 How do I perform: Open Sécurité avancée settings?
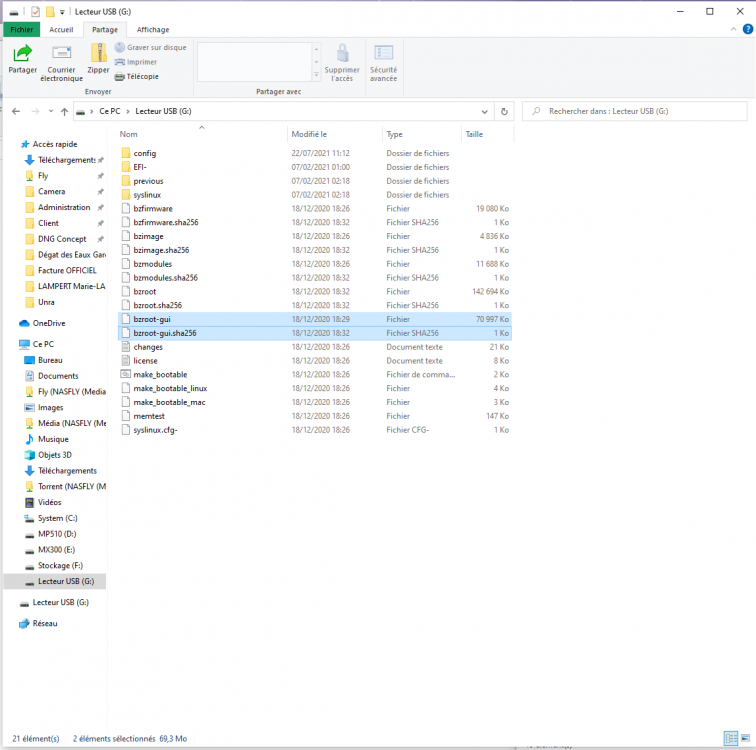(383, 62)
